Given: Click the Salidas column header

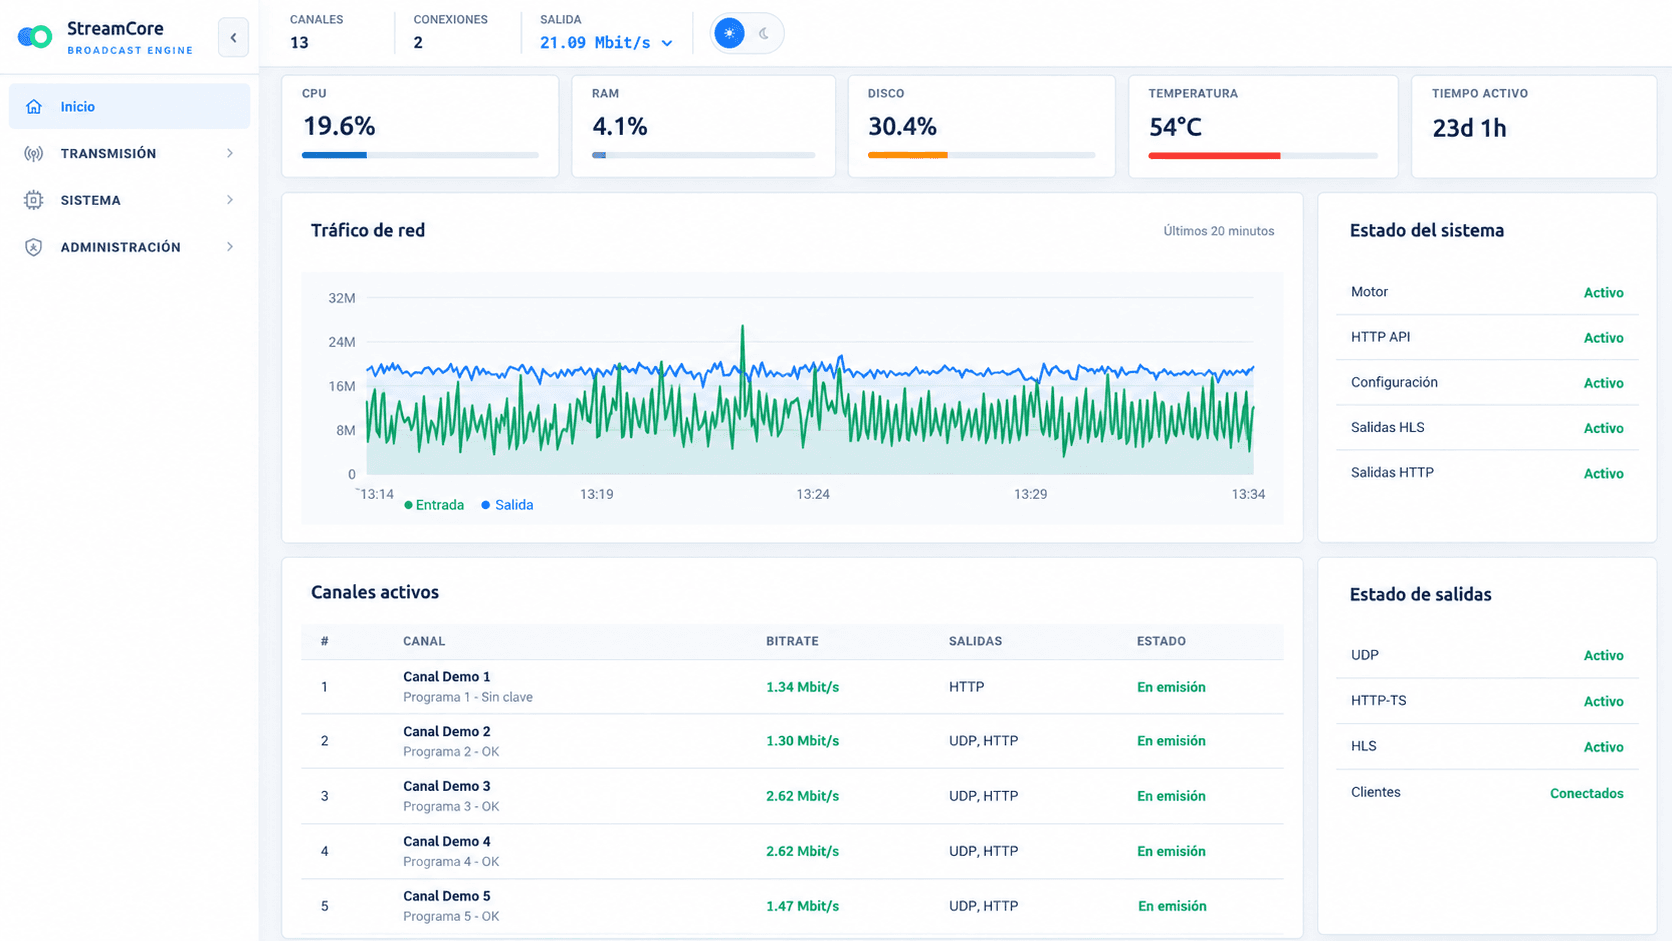Looking at the screenshot, I should tap(975, 641).
